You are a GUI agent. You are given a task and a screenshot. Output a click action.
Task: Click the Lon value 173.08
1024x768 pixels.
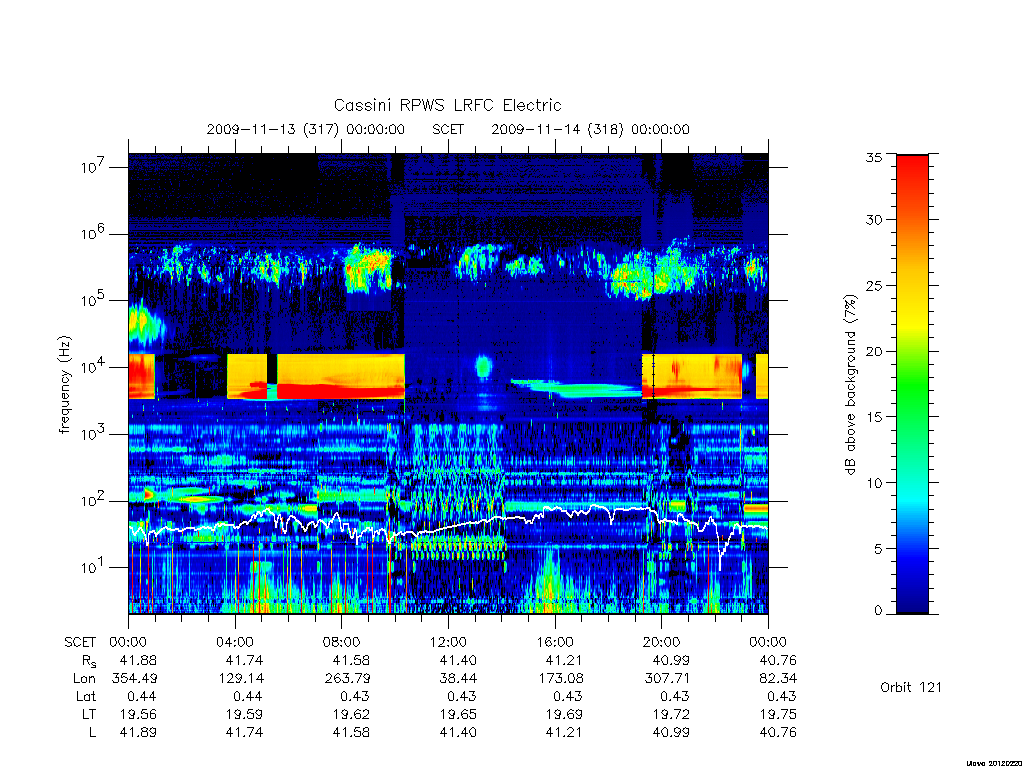[x=562, y=679]
